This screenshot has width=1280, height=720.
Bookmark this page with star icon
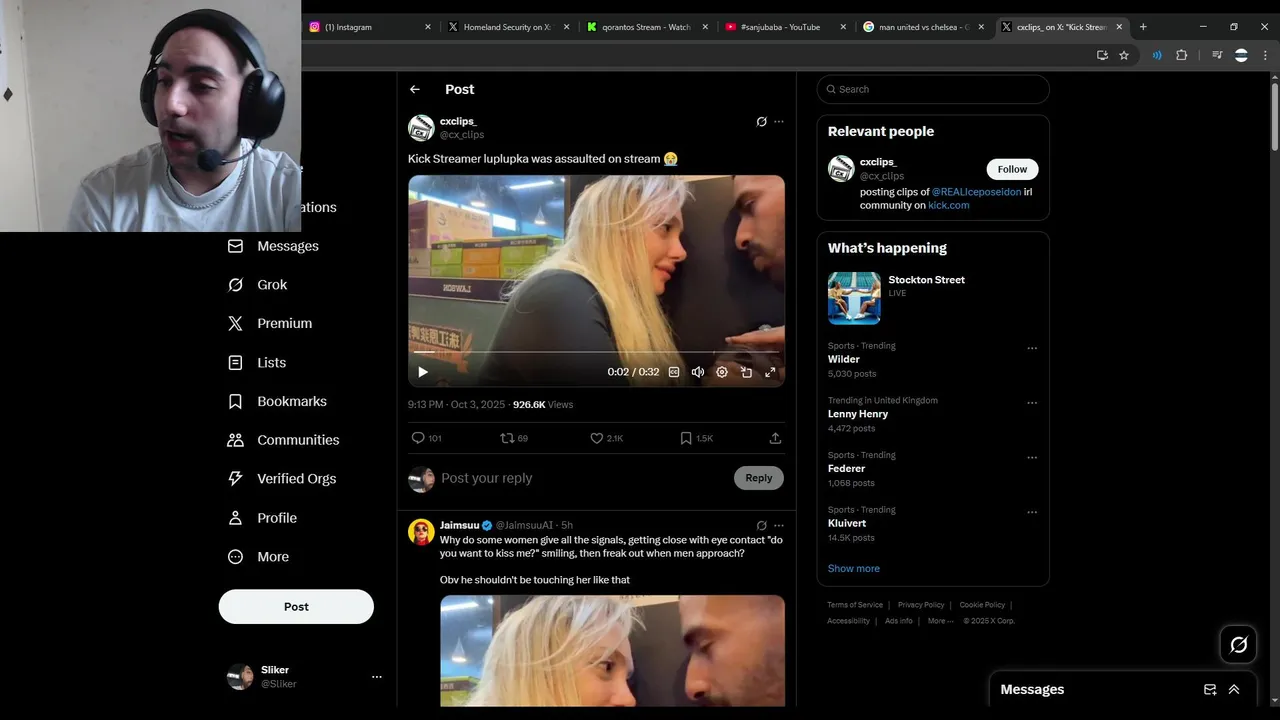pyautogui.click(x=1124, y=56)
